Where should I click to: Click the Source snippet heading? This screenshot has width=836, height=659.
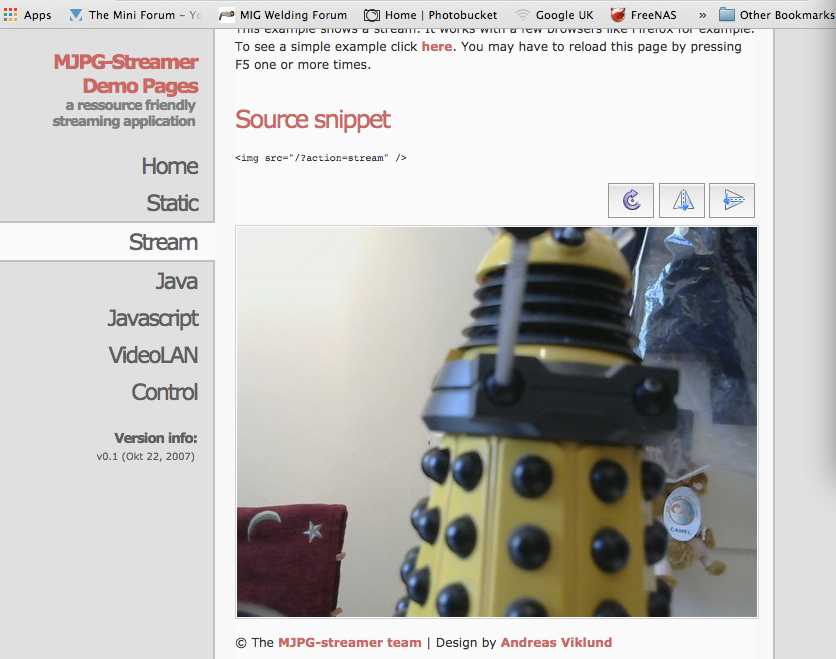313,119
